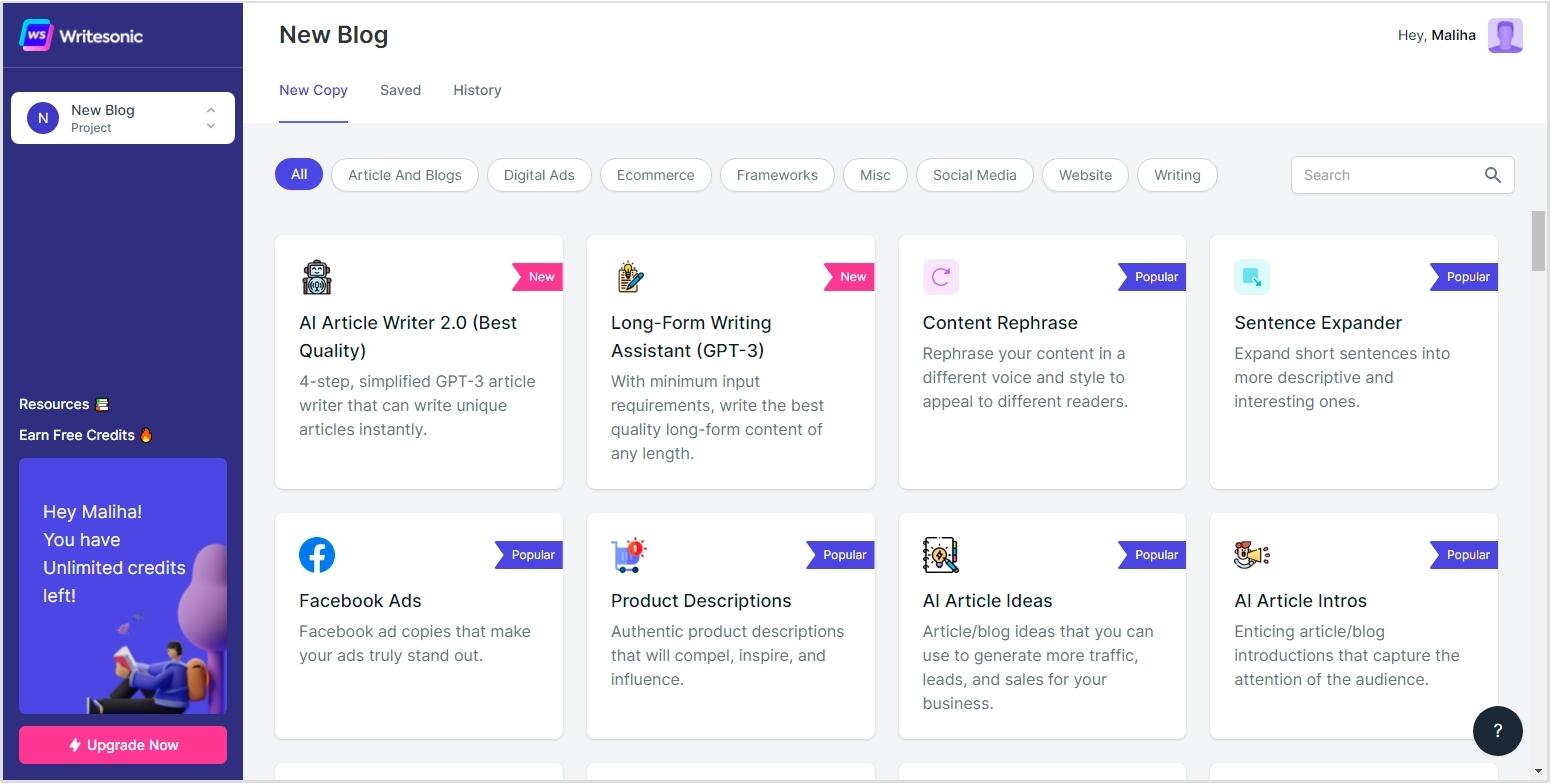Click the Facebook logo icon

coord(317,555)
